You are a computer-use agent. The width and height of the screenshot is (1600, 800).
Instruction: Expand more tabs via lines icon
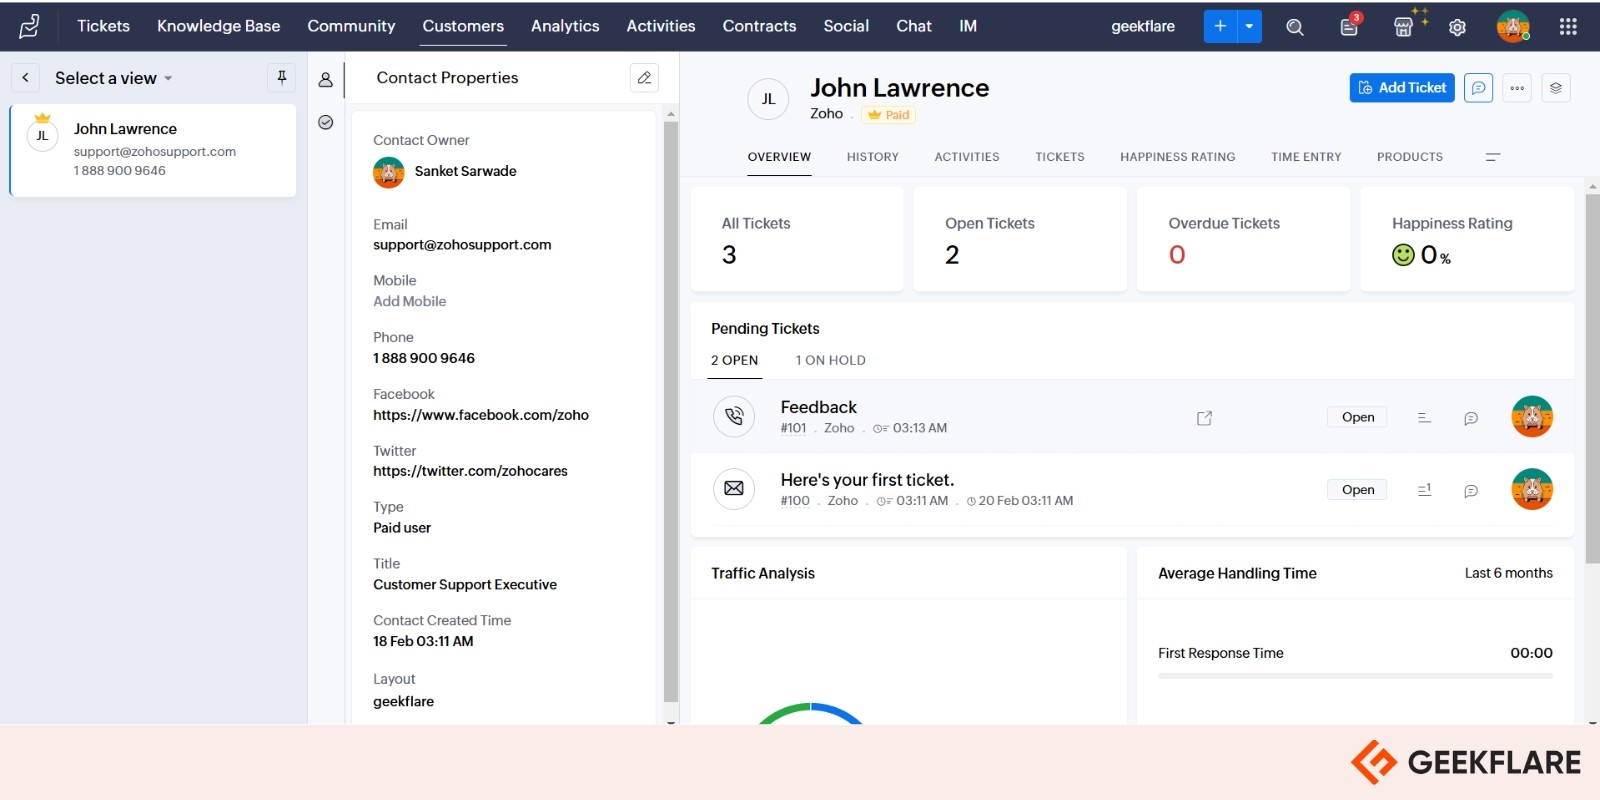pos(1493,157)
